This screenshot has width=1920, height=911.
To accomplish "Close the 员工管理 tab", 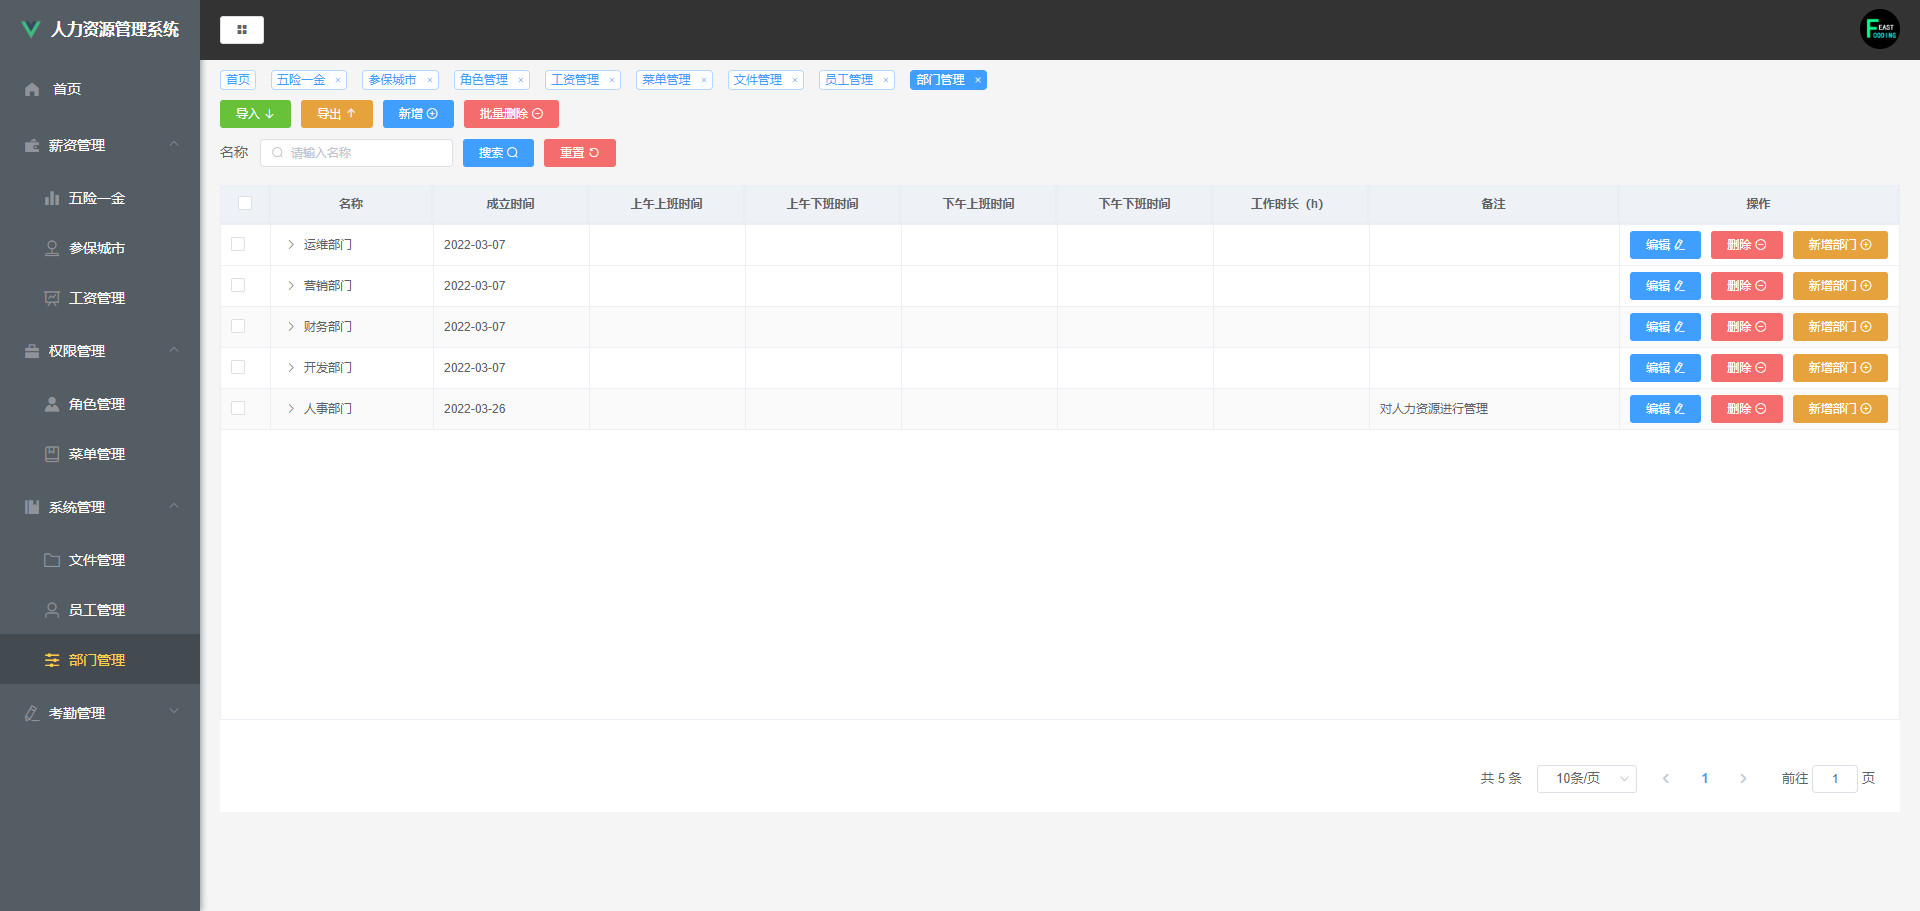I will (885, 80).
